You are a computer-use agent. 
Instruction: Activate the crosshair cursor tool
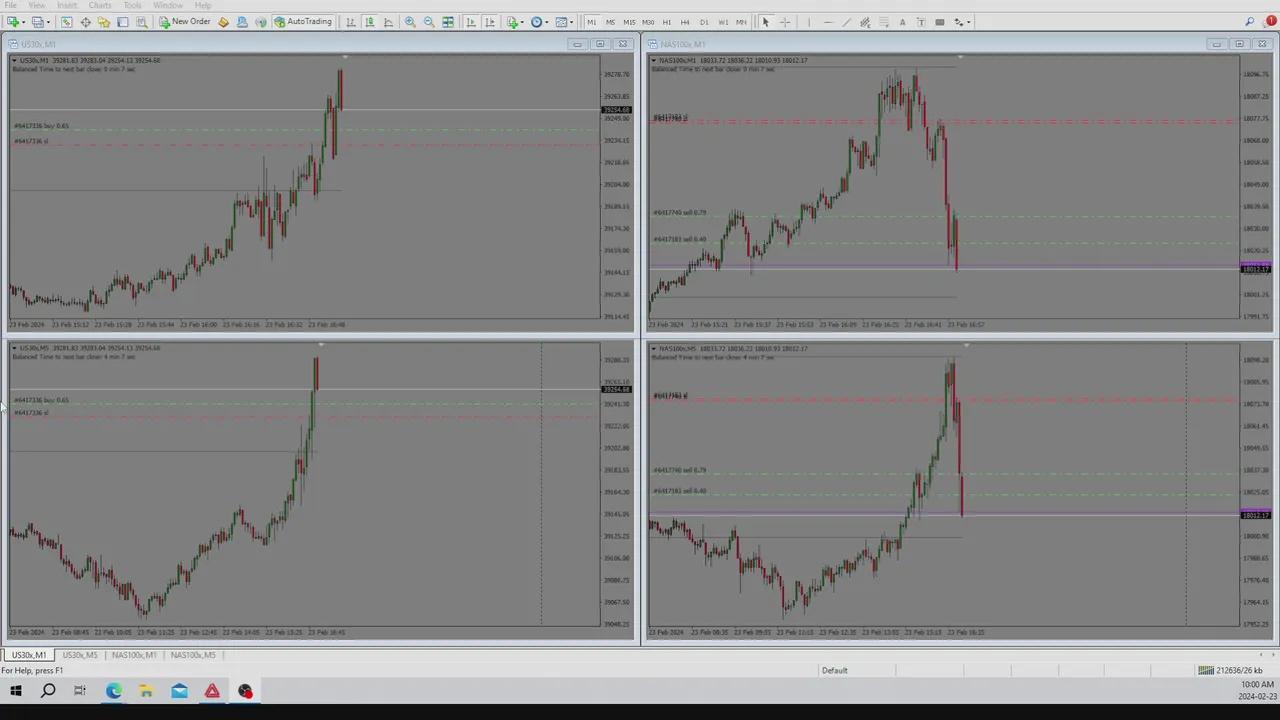[785, 22]
